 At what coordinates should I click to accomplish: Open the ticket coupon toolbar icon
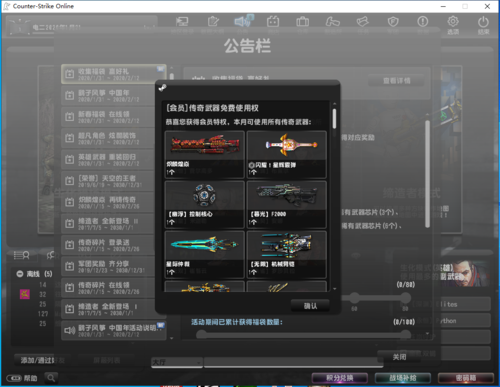pyautogui.click(x=363, y=22)
